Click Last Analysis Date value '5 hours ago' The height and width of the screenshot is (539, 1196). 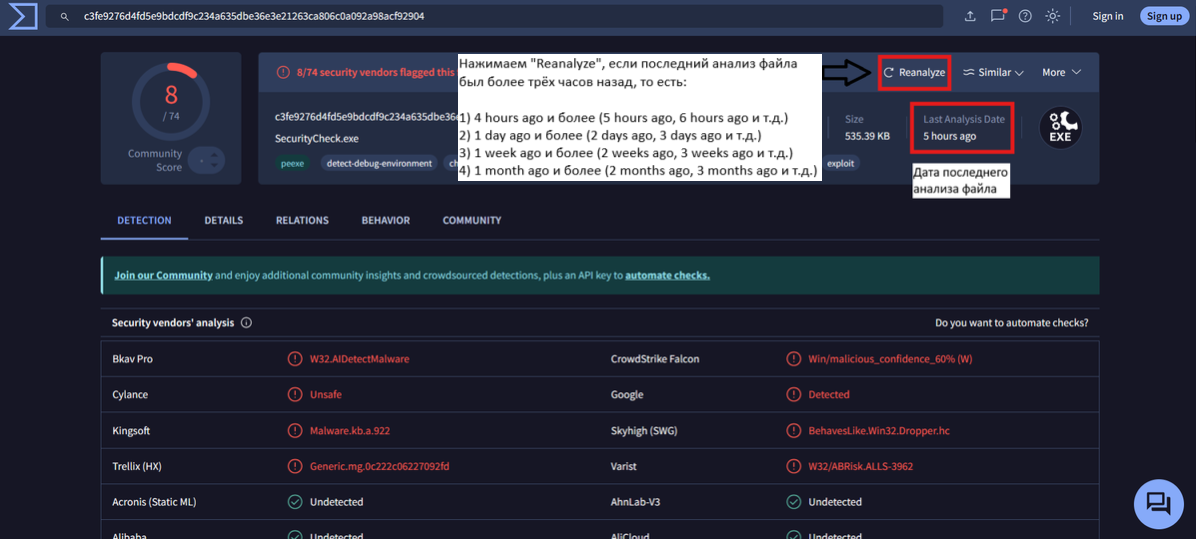(x=950, y=136)
